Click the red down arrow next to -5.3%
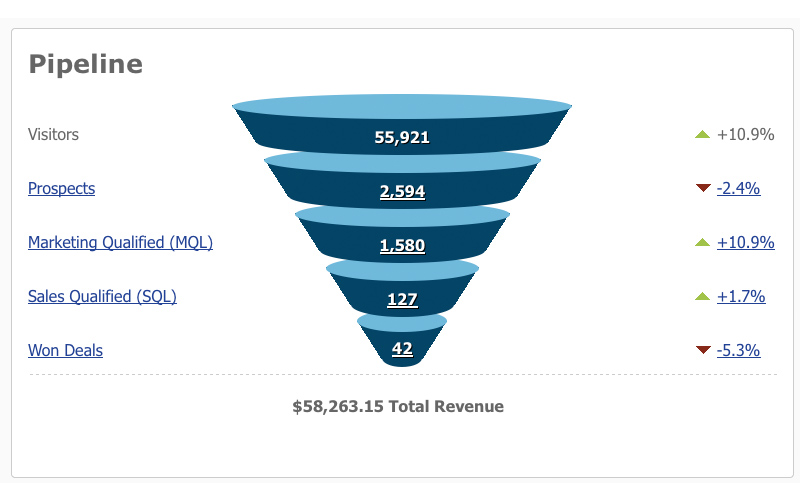Screen dimensions: 800x501 [702, 350]
